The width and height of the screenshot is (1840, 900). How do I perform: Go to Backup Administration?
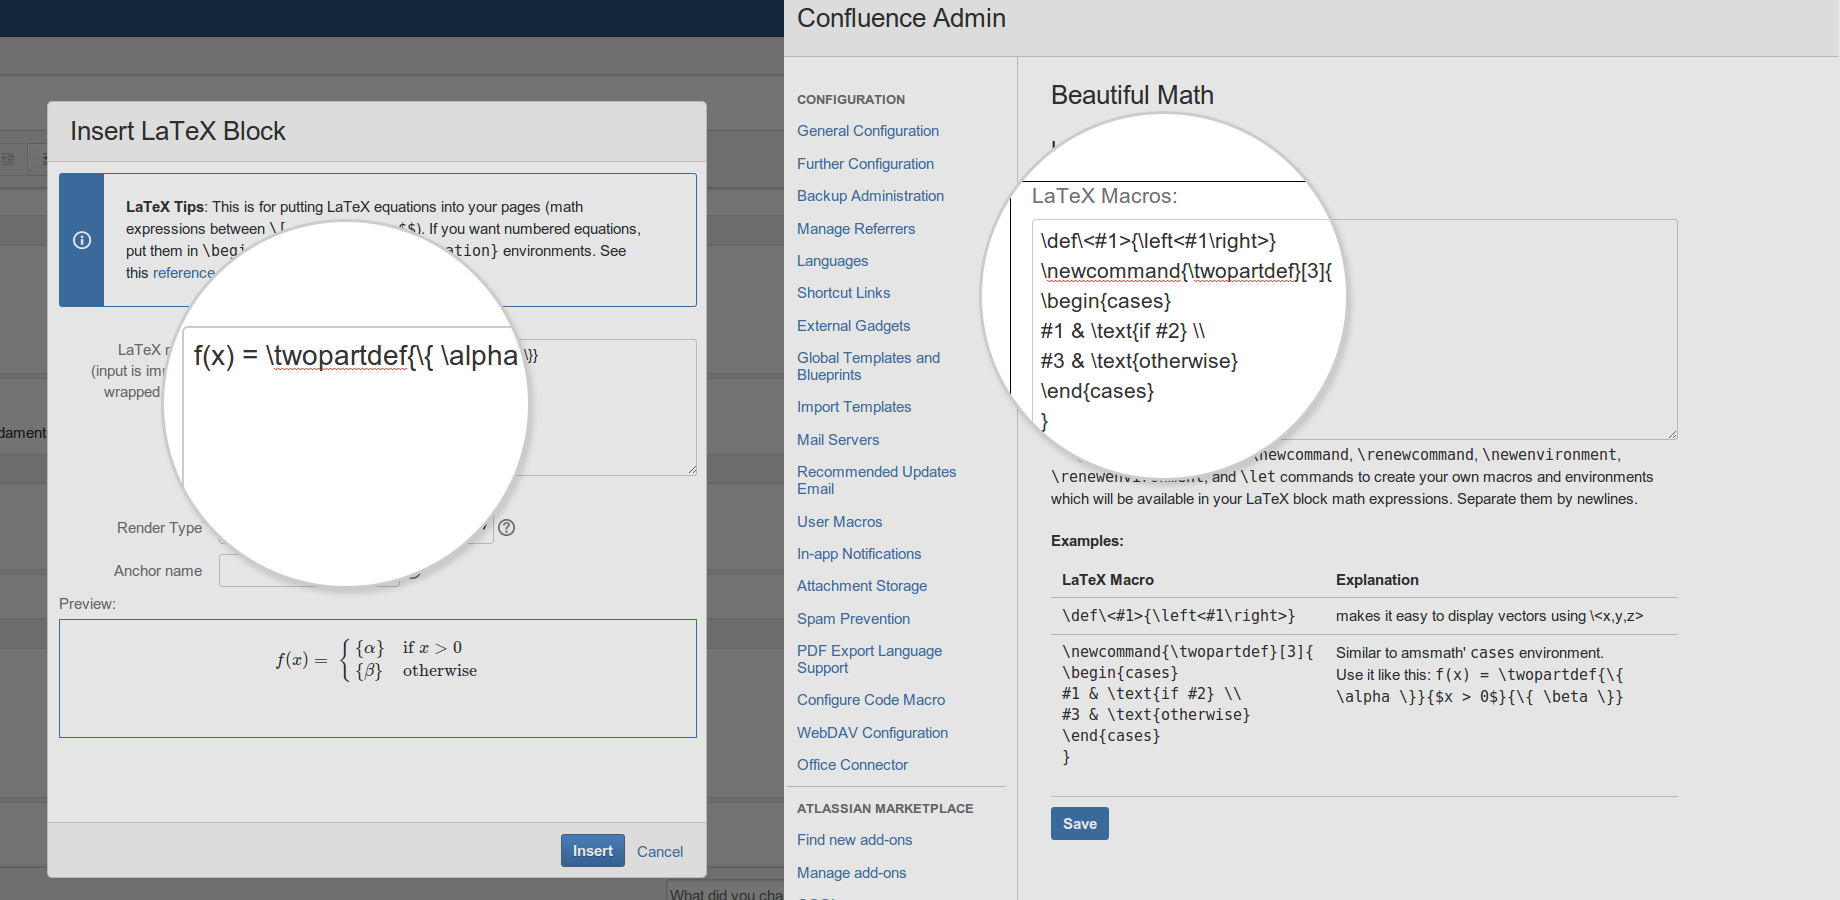870,196
